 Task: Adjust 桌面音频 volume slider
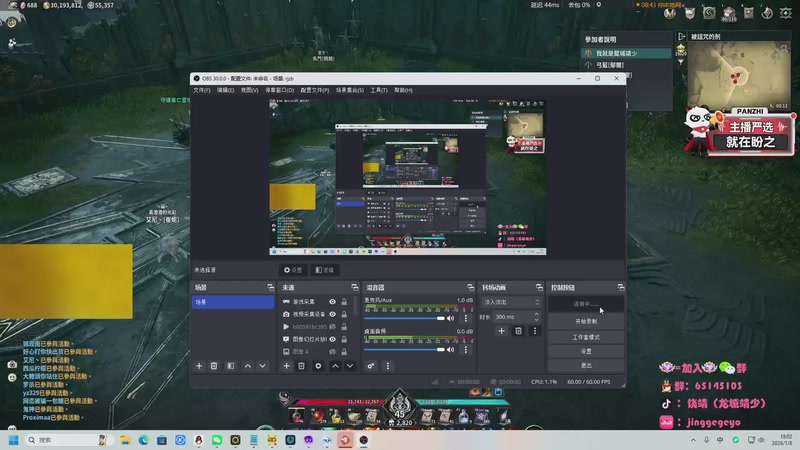(x=404, y=349)
